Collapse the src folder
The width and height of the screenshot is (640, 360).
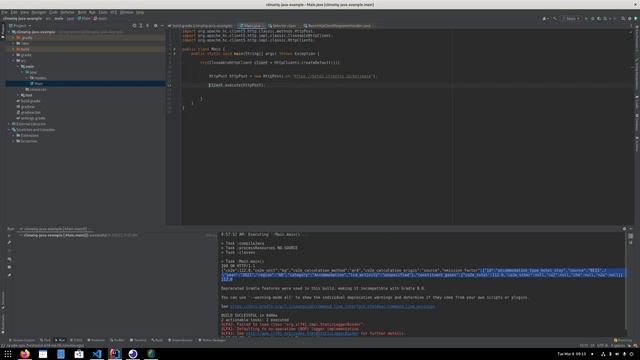pos(13,60)
